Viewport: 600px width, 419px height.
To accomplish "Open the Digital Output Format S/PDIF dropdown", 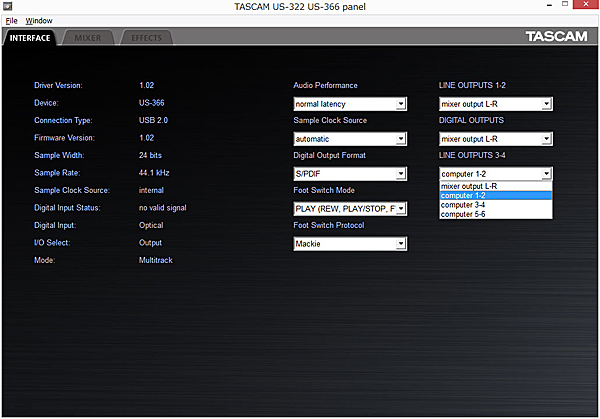I will 350,174.
